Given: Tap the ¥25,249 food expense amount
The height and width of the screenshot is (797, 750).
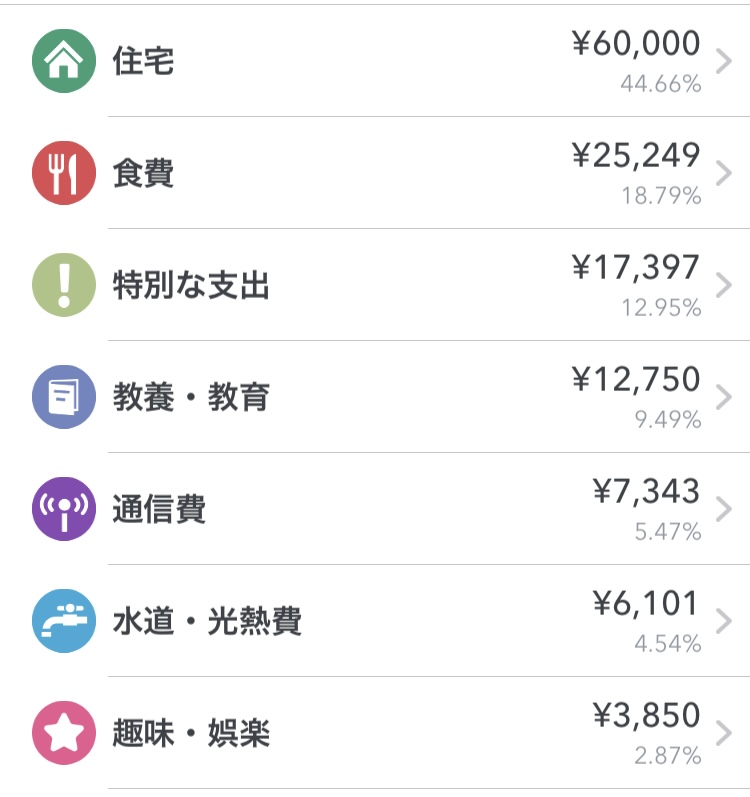Looking at the screenshot, I should point(636,155).
